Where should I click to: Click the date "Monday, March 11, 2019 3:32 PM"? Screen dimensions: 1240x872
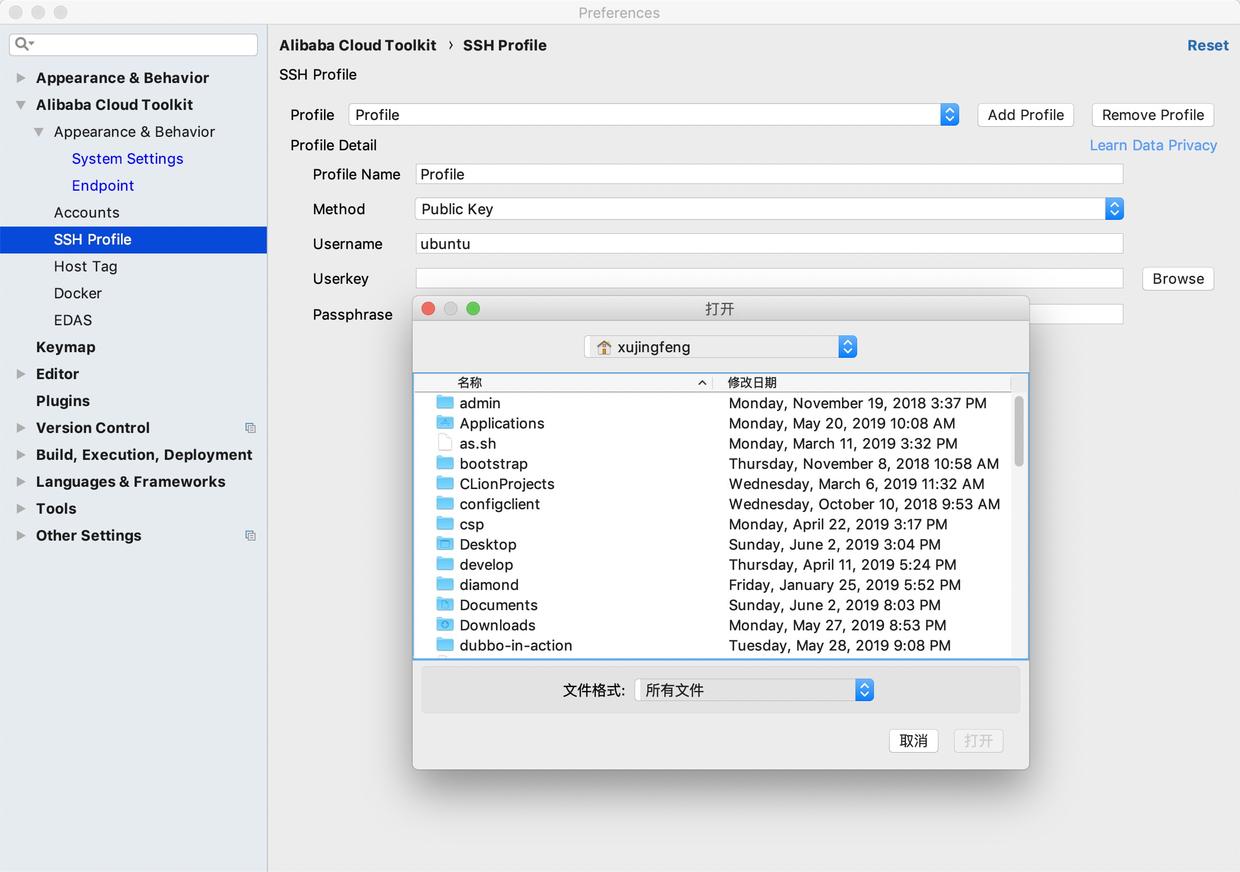click(x=843, y=443)
